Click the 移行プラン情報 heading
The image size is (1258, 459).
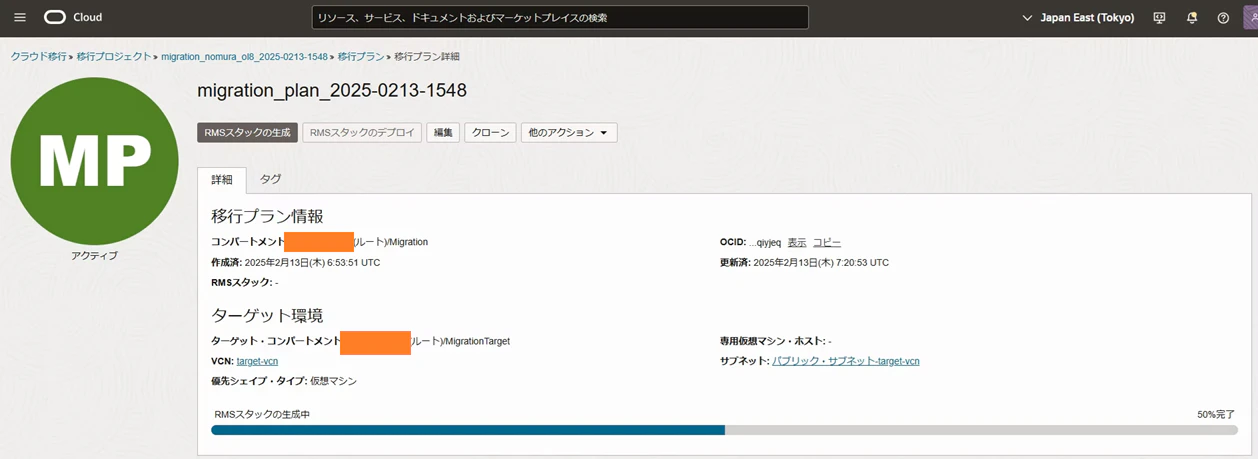[x=267, y=216]
